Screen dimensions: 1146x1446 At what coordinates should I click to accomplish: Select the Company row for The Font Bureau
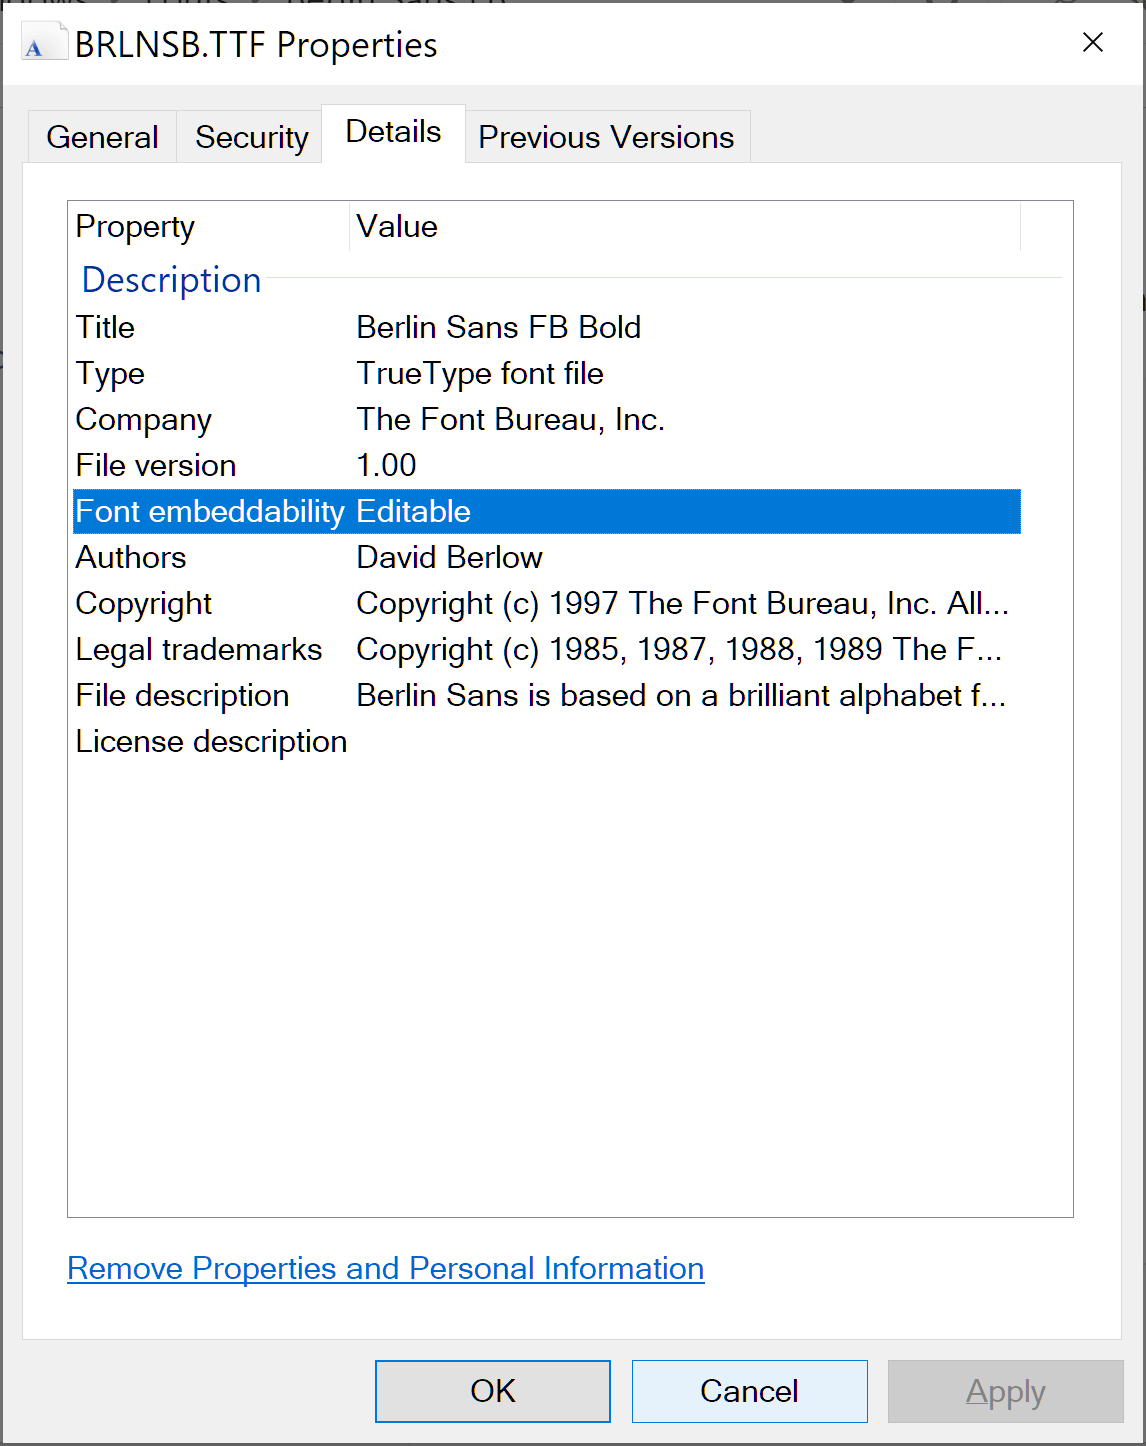[x=400, y=419]
